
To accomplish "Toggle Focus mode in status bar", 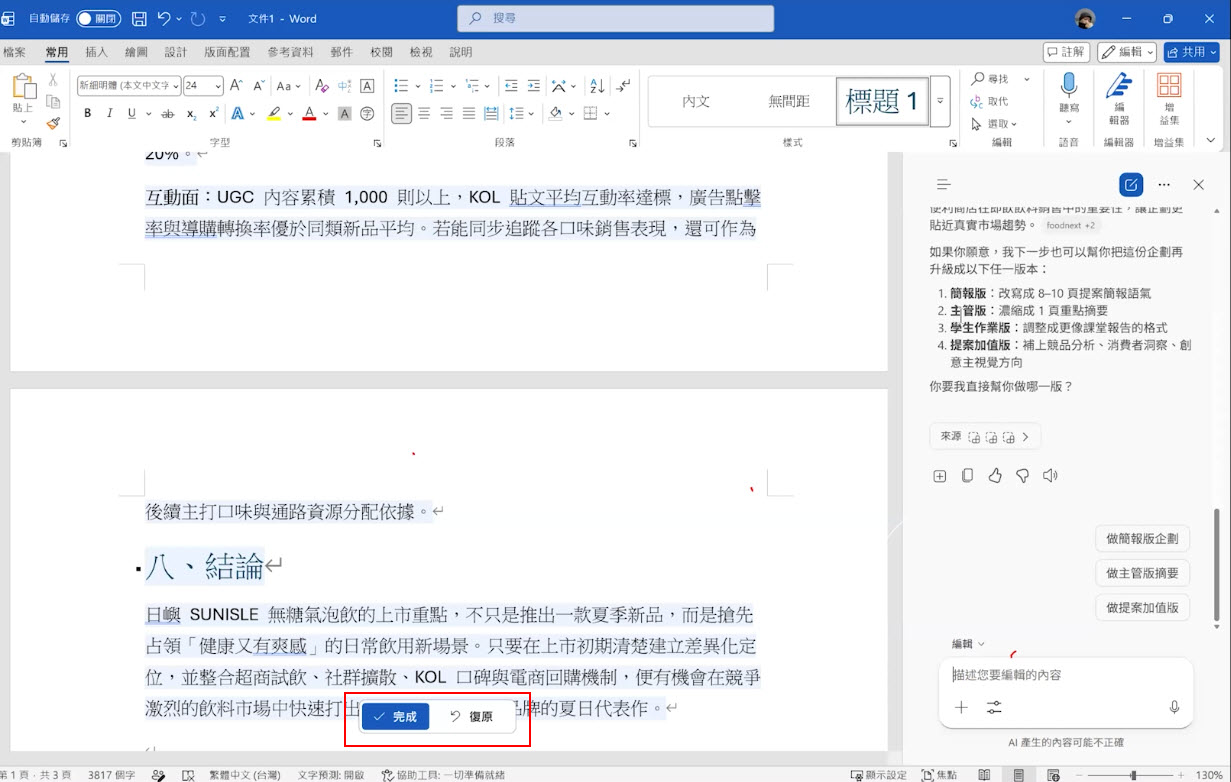I will pos(939,775).
